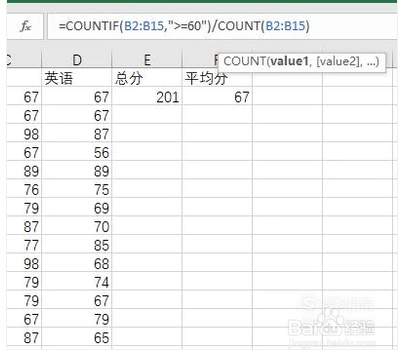Select the 79 cell left of 69
This screenshot has width=405, height=361.
click(x=24, y=208)
